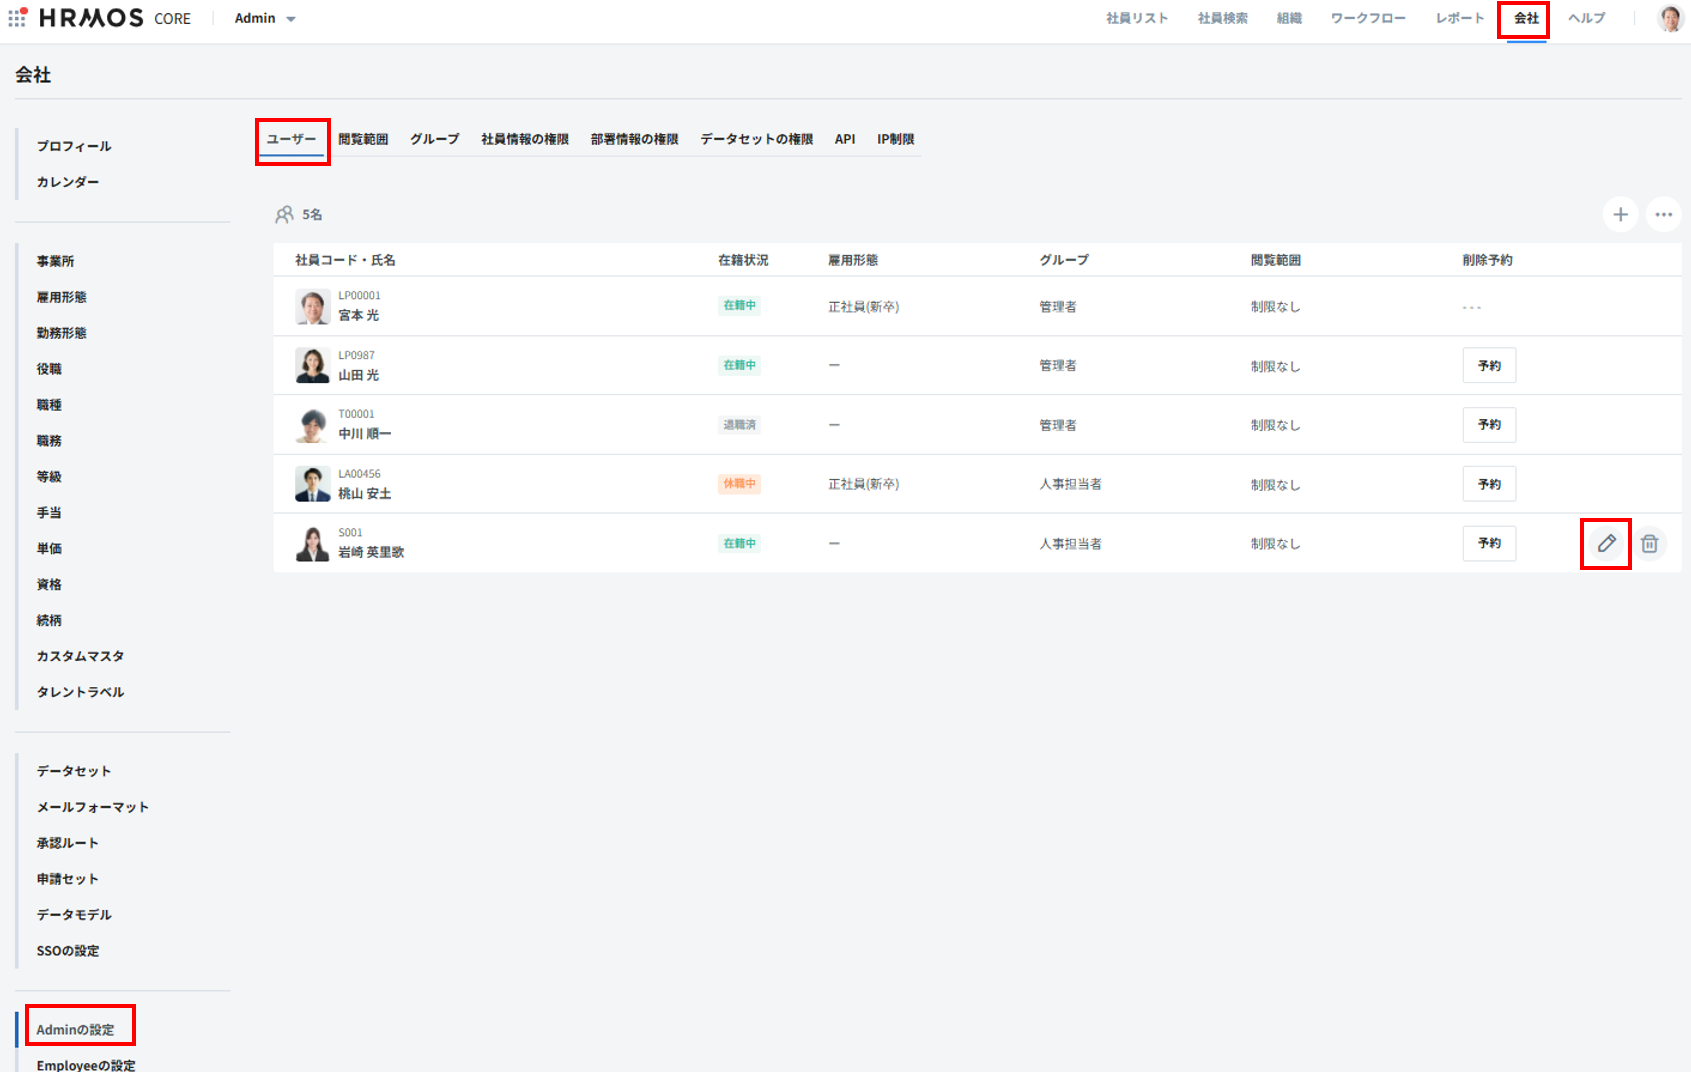
Task: Open カスタムマスタ sidebar item
Action: 80,656
